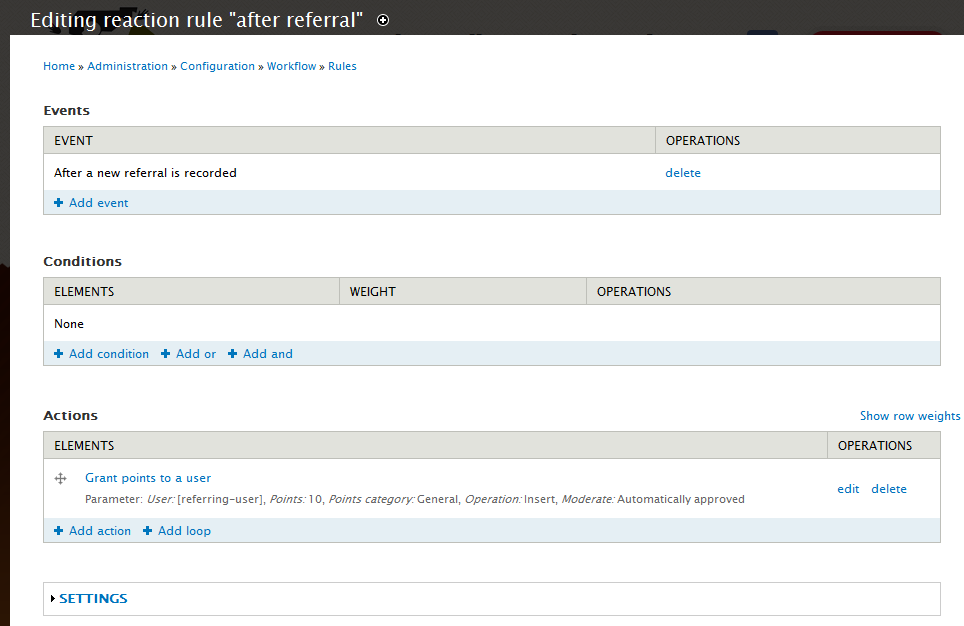Viewport: 964px width, 626px height.
Task: Click the target icon next to the page title
Action: click(x=383, y=19)
